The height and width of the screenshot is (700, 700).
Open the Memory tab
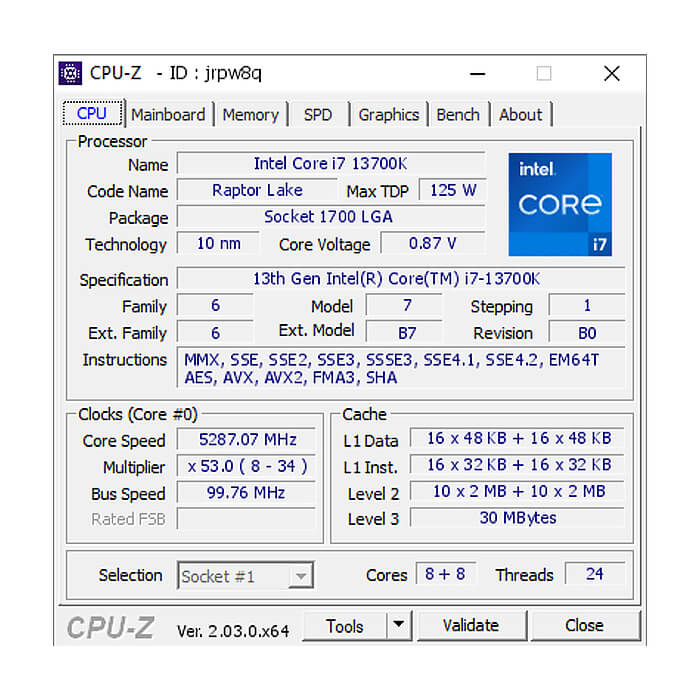coord(250,115)
